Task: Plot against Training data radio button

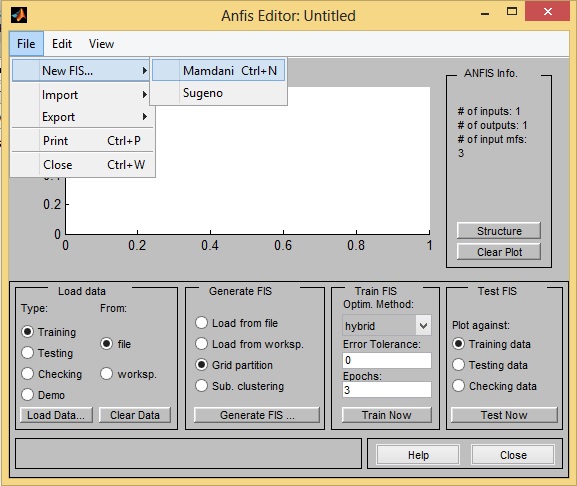Action: click(x=459, y=344)
